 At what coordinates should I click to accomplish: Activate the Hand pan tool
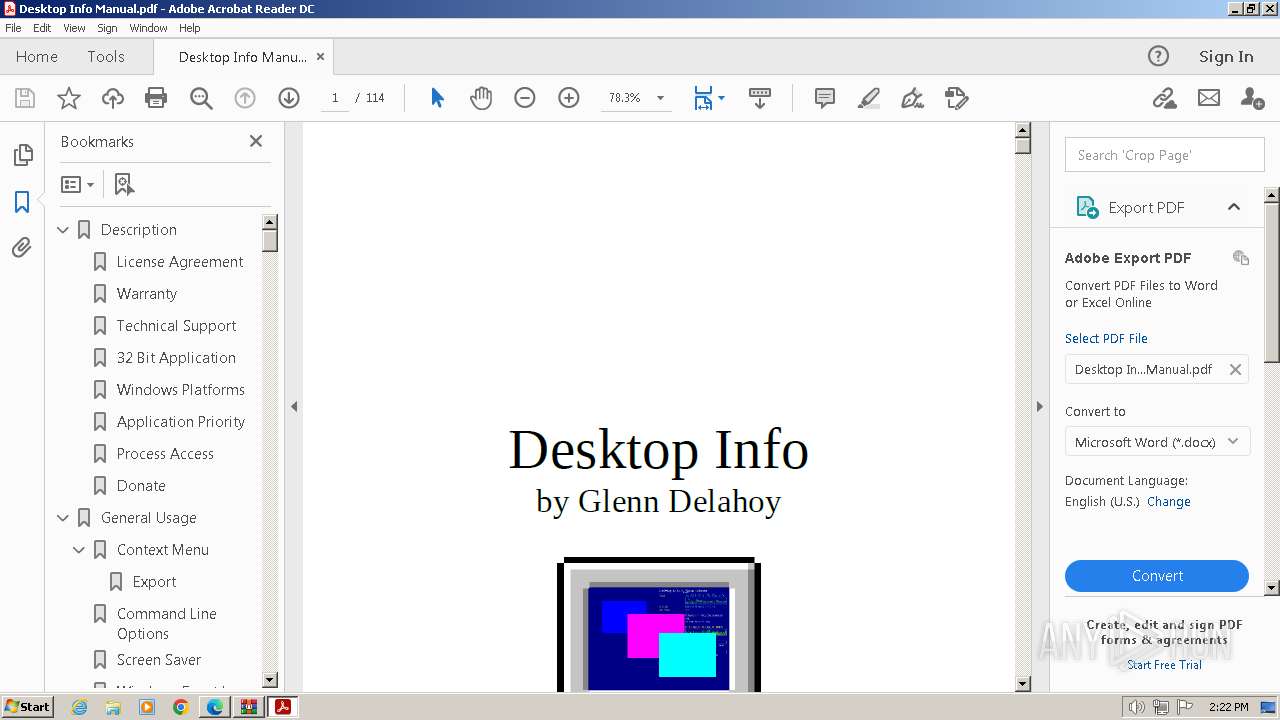click(481, 98)
